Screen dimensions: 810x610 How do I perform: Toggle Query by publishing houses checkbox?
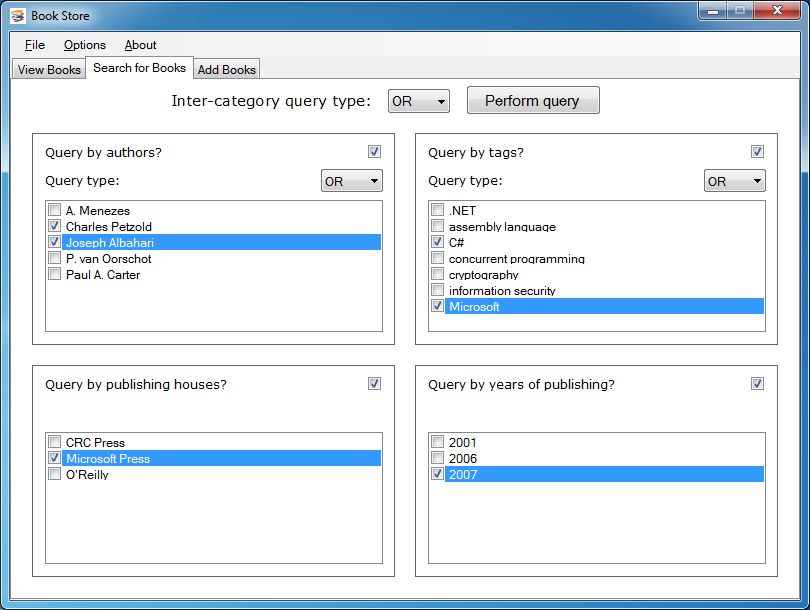pos(375,384)
